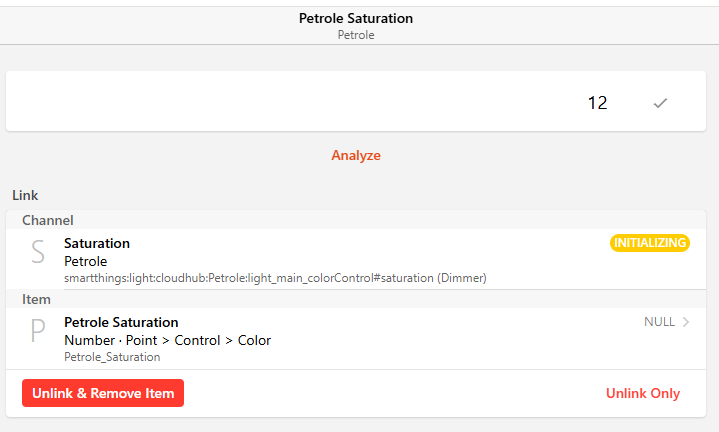
Task: Choose the Unlink Only button
Action: [643, 393]
